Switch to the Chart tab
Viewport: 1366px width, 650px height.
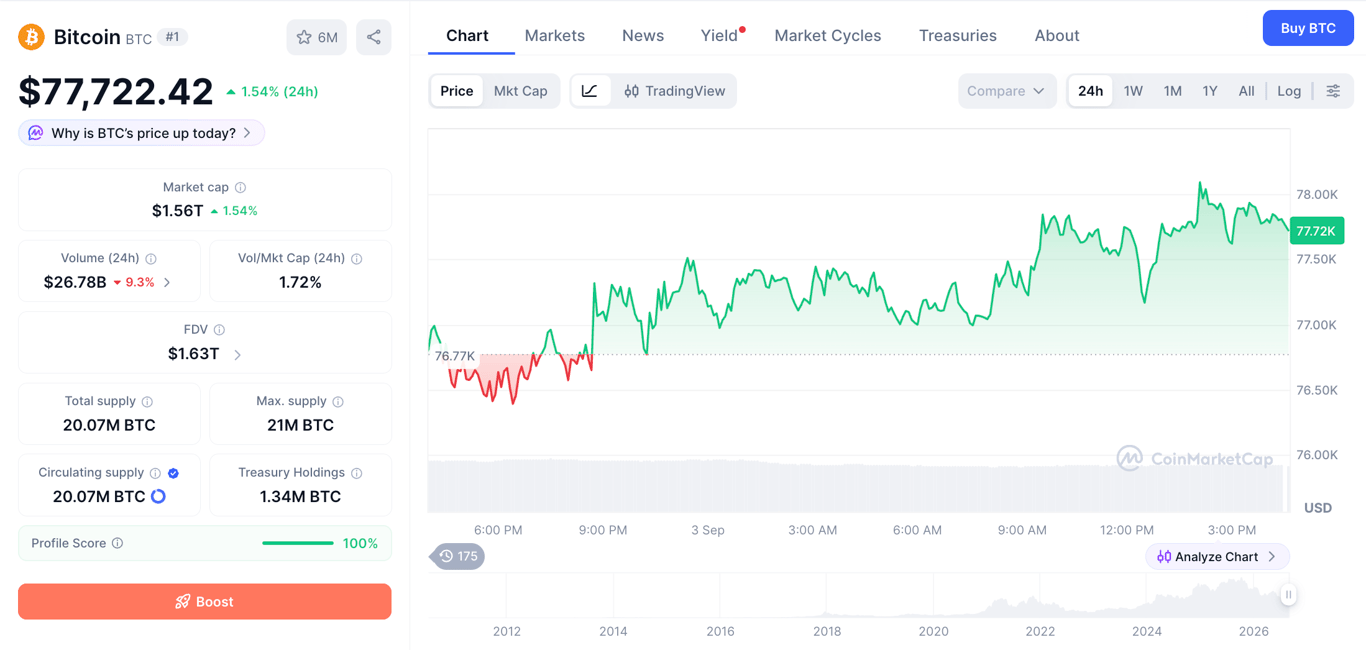(467, 35)
